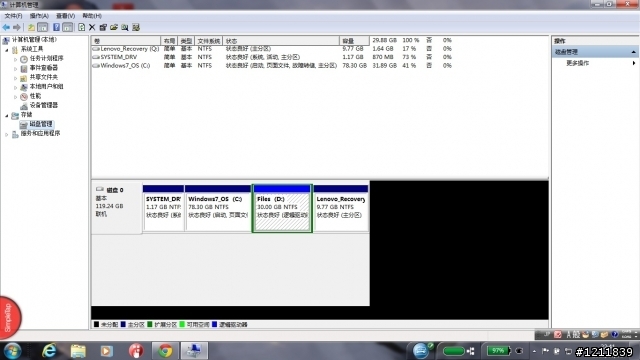Select 性能 in the tree

point(35,96)
